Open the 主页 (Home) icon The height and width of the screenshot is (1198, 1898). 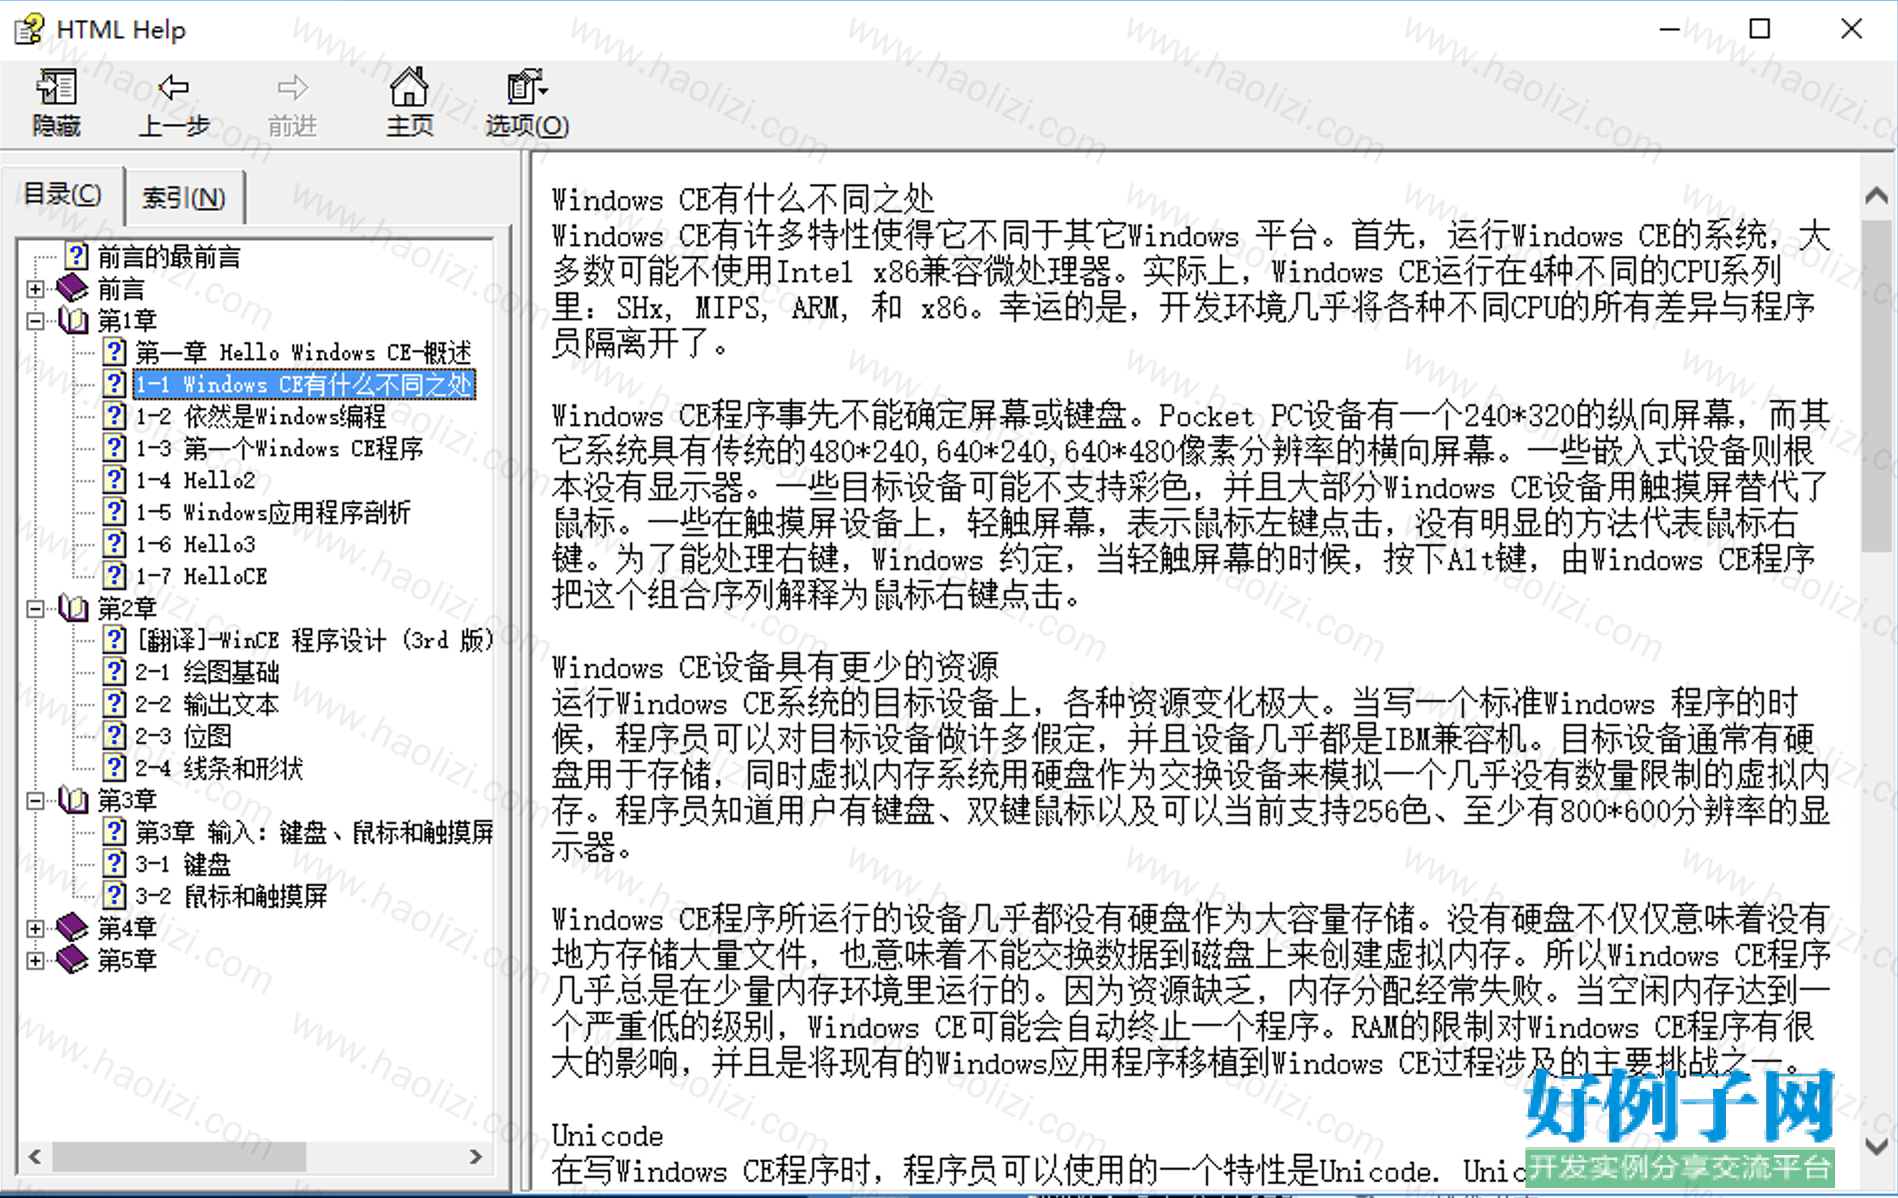409,87
